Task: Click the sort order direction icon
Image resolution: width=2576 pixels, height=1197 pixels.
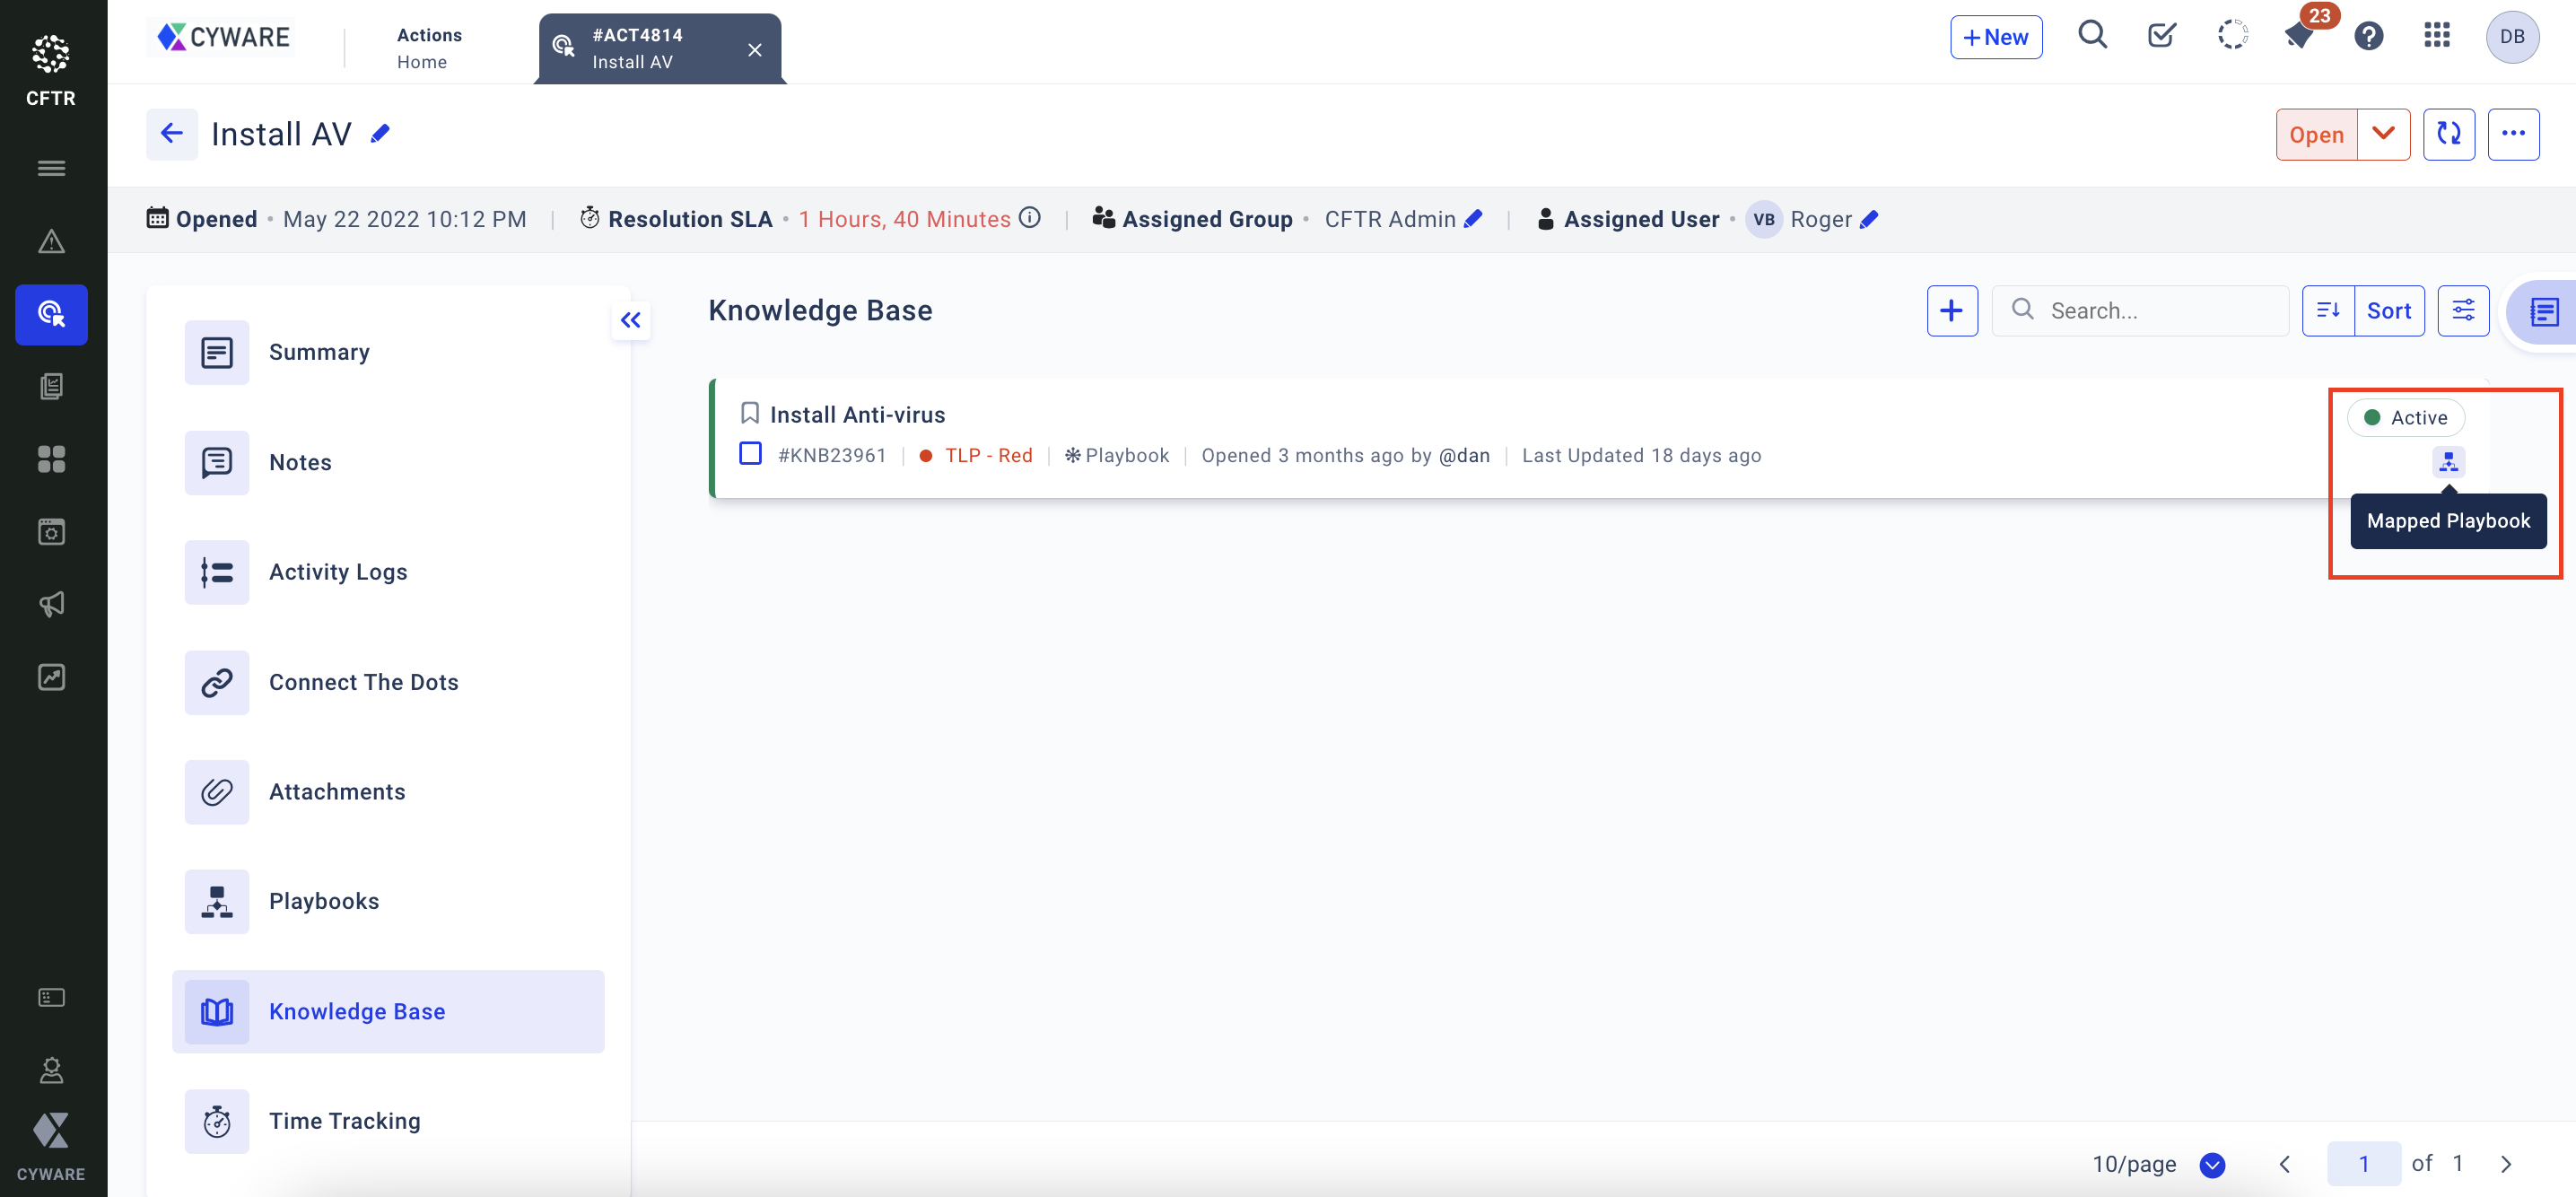Action: (x=2327, y=311)
